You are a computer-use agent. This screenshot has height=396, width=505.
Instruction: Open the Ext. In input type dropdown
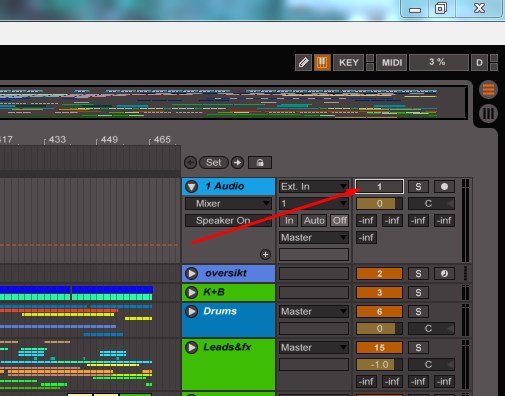pyautogui.click(x=314, y=186)
